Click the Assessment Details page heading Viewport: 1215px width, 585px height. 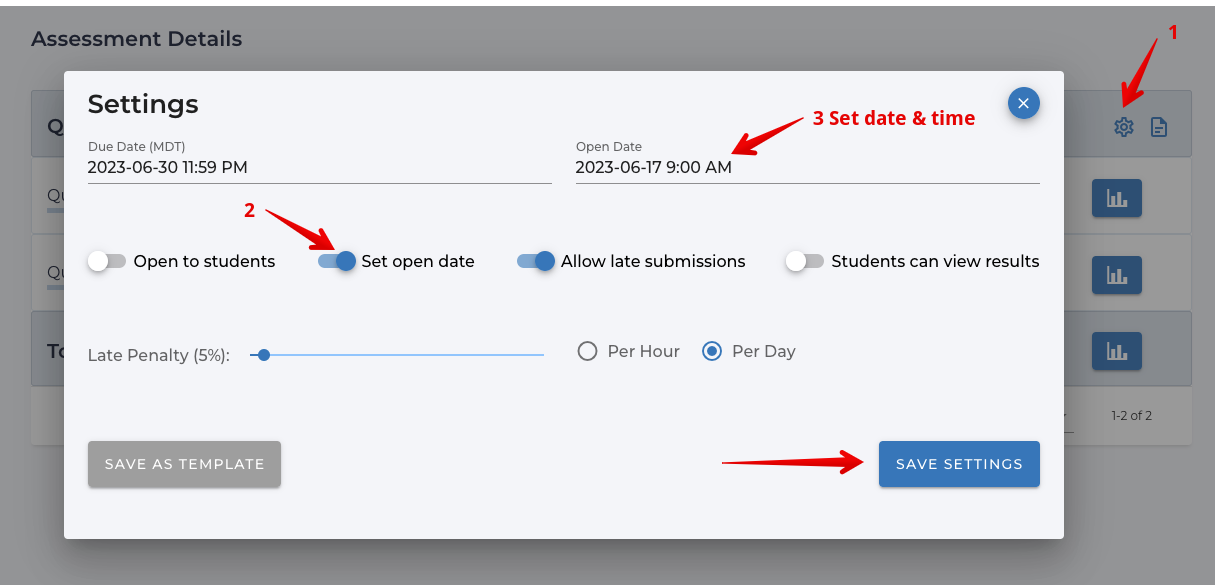pos(136,39)
